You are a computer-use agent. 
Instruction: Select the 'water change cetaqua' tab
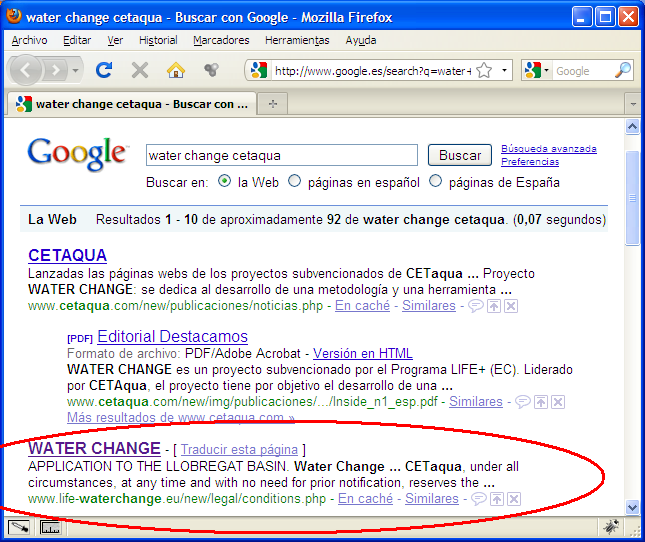click(132, 104)
